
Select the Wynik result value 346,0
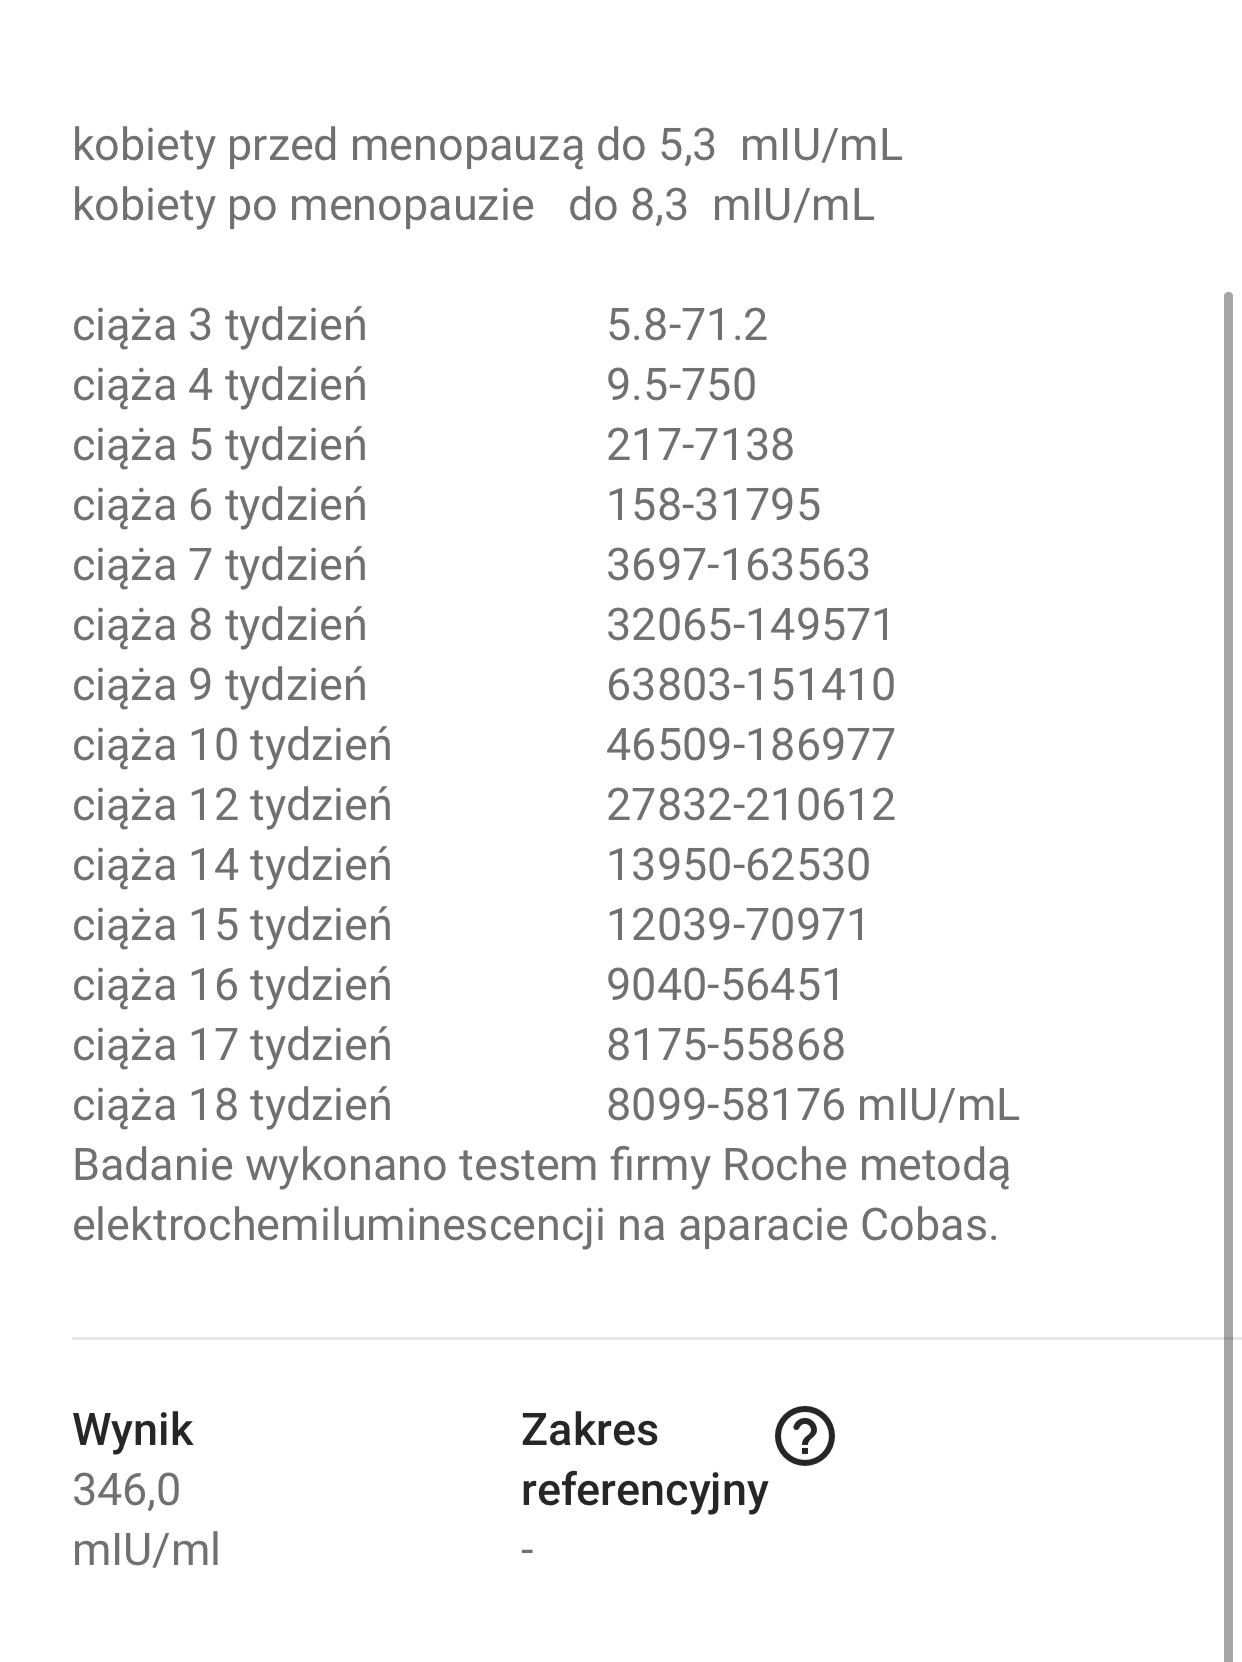127,1490
